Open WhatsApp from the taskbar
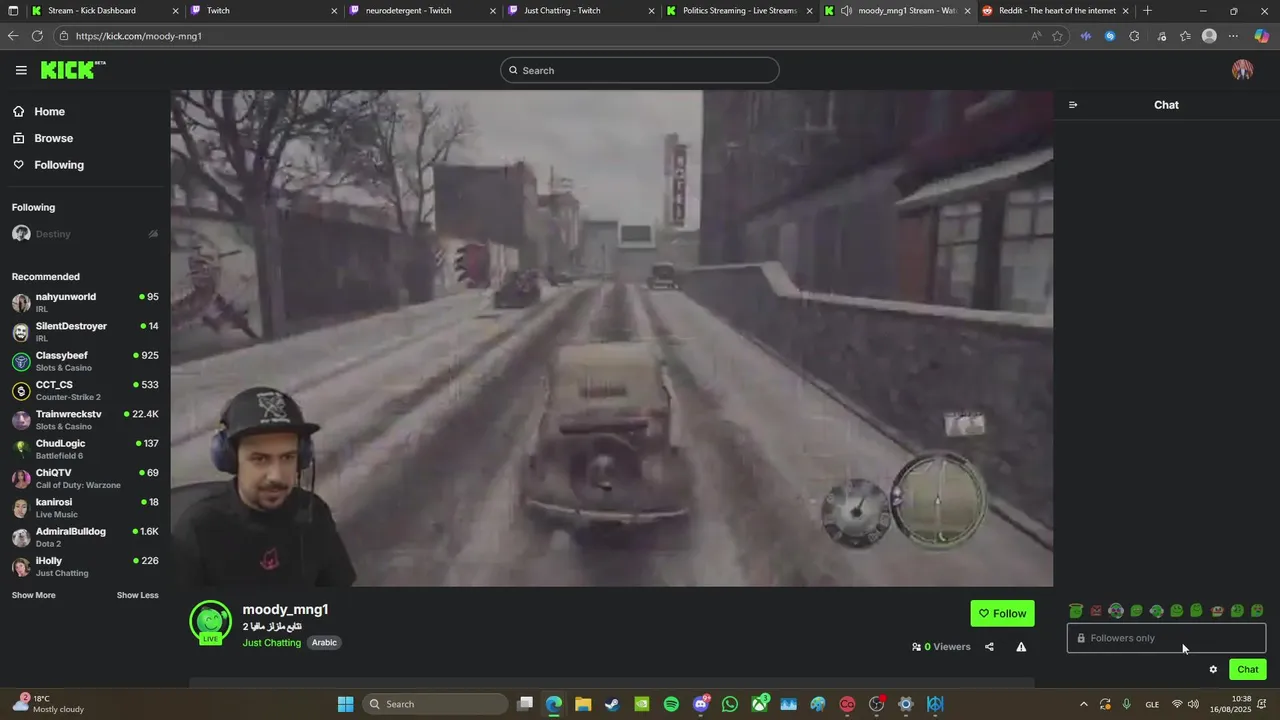The width and height of the screenshot is (1280, 720). [x=730, y=704]
